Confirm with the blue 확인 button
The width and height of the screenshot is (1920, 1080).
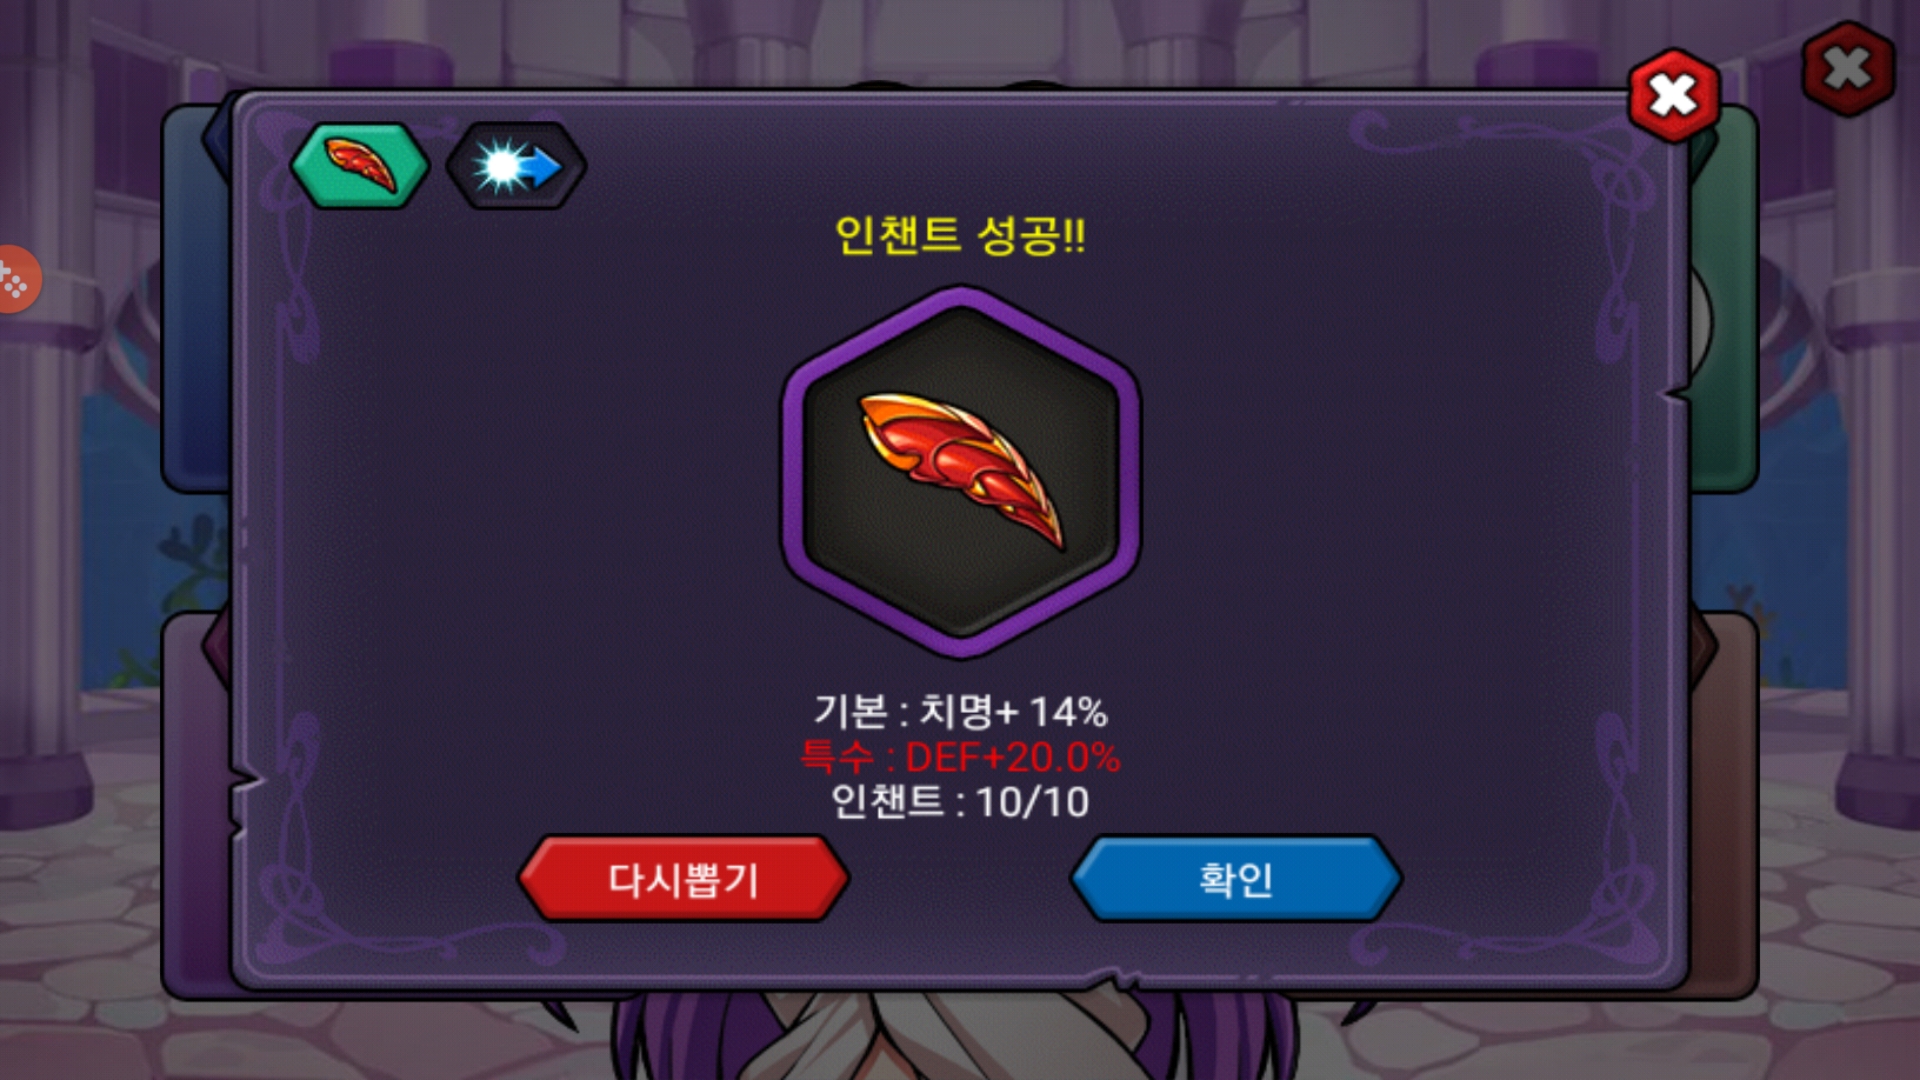point(1236,879)
